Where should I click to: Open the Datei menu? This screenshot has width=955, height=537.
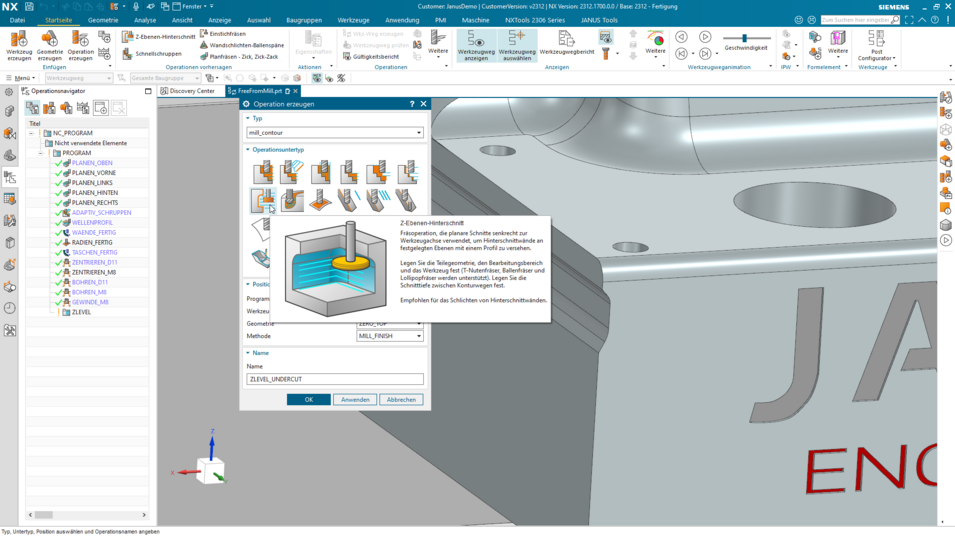18,20
